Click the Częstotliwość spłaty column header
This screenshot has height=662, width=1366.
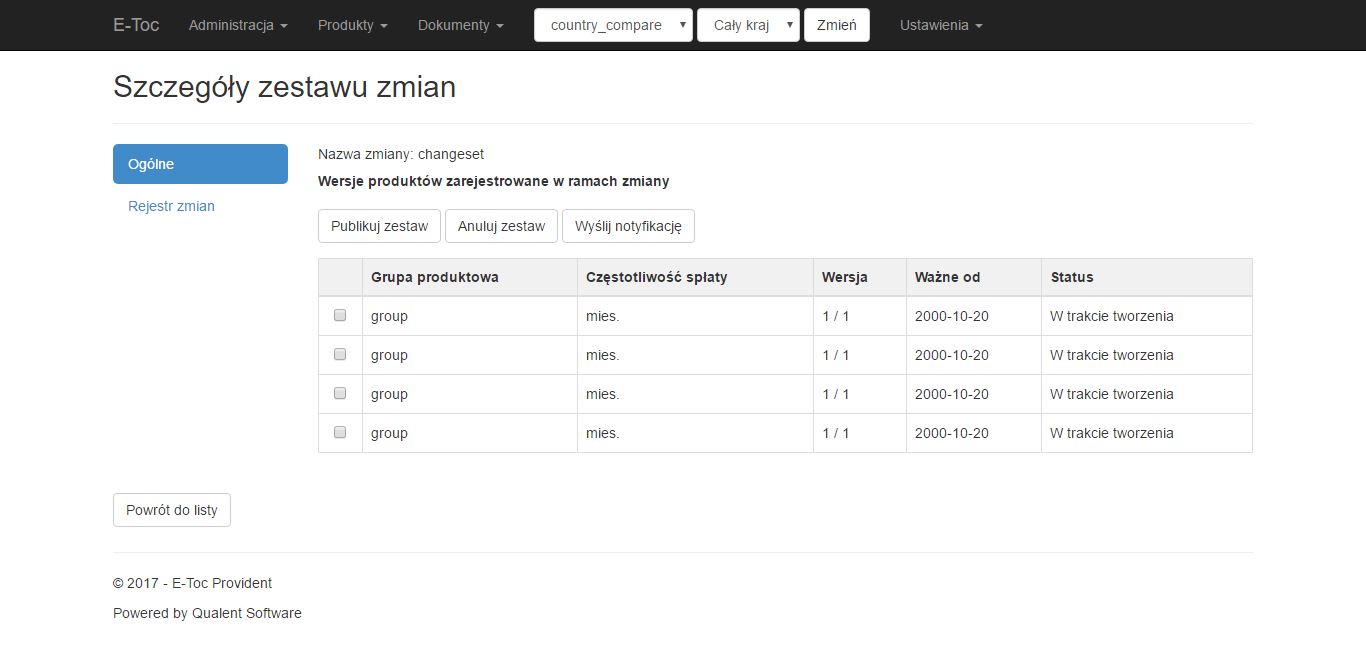696,277
